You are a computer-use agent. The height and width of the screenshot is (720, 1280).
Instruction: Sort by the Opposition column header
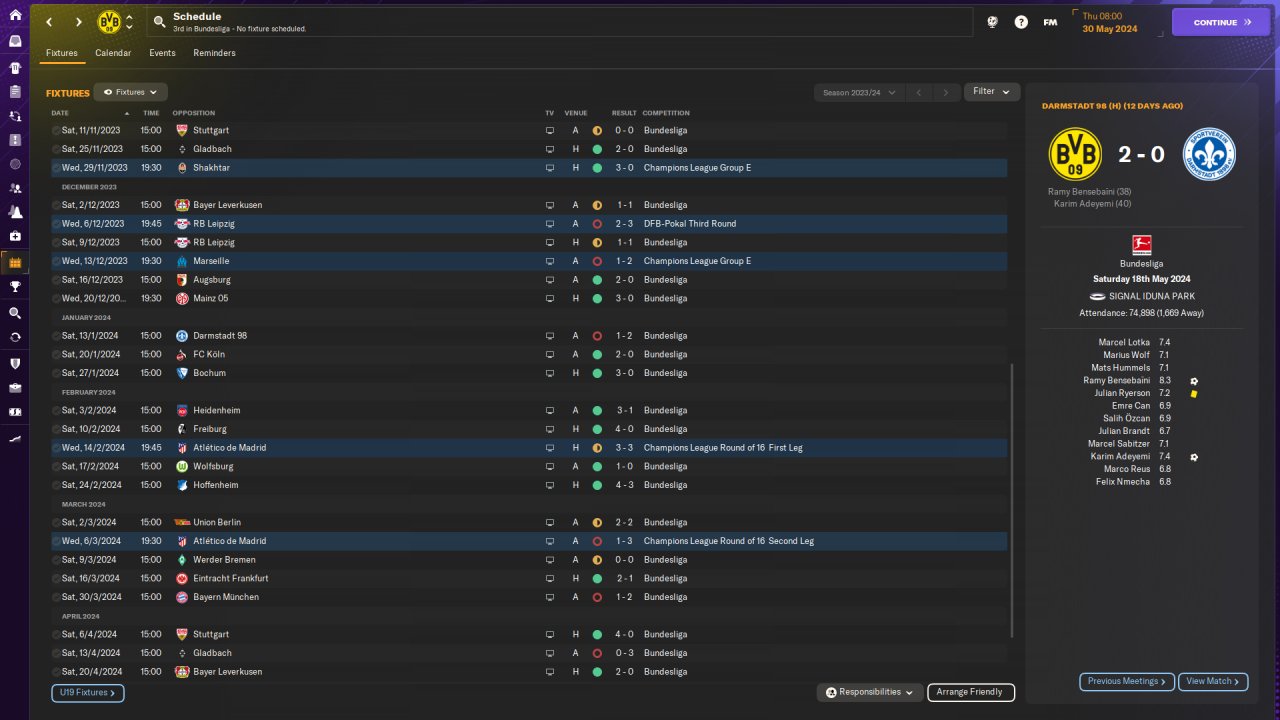click(194, 113)
